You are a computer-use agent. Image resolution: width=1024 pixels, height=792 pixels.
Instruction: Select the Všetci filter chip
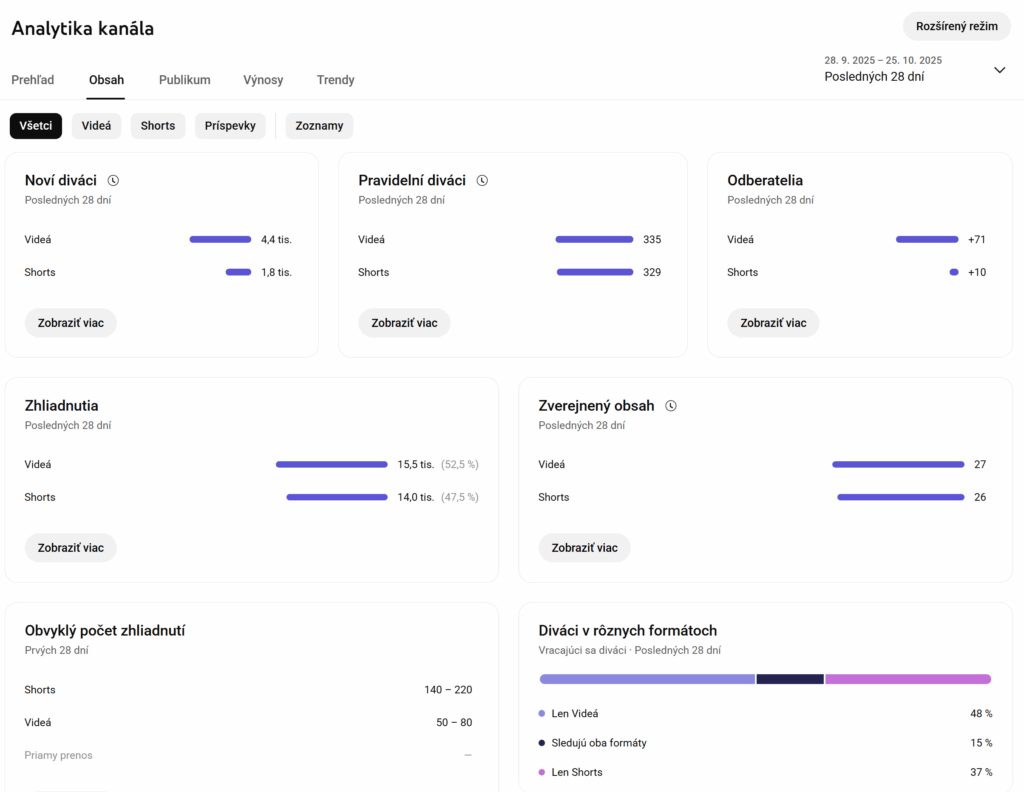point(36,126)
